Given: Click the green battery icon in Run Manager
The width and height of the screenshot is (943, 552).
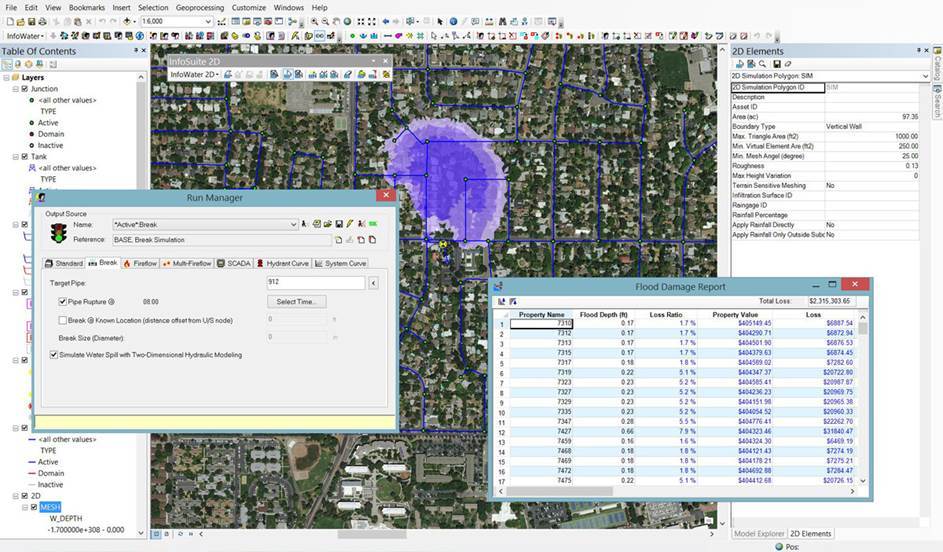Looking at the screenshot, I should pyautogui.click(x=373, y=224).
